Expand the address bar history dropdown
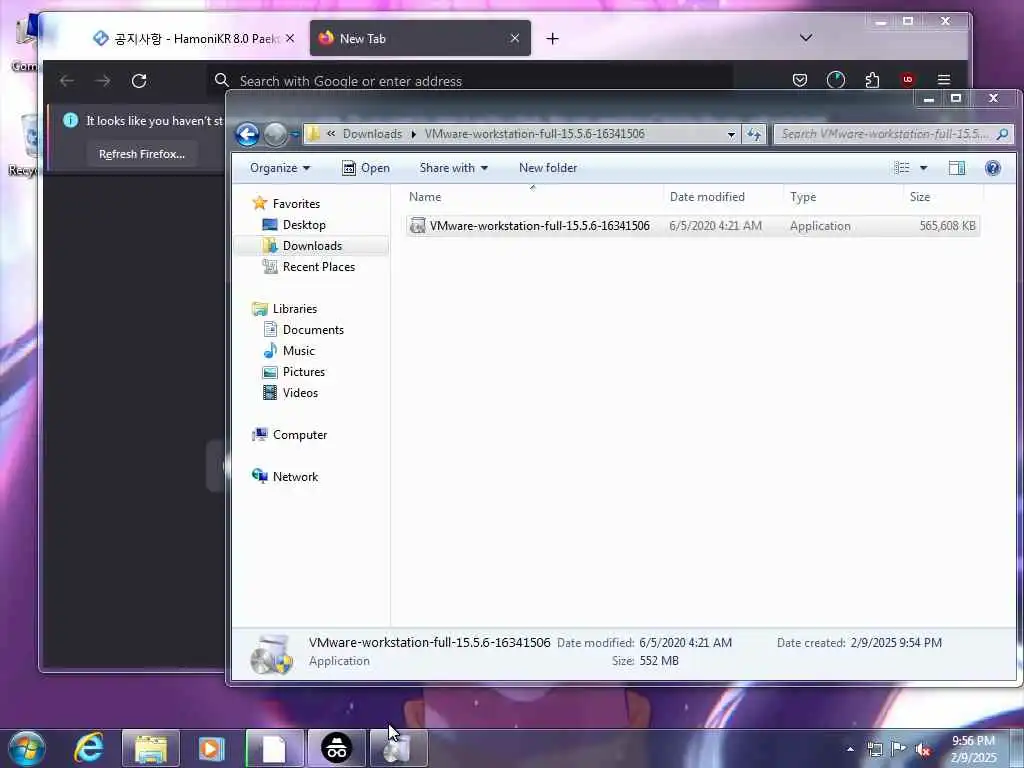The image size is (1024, 768). (x=731, y=135)
